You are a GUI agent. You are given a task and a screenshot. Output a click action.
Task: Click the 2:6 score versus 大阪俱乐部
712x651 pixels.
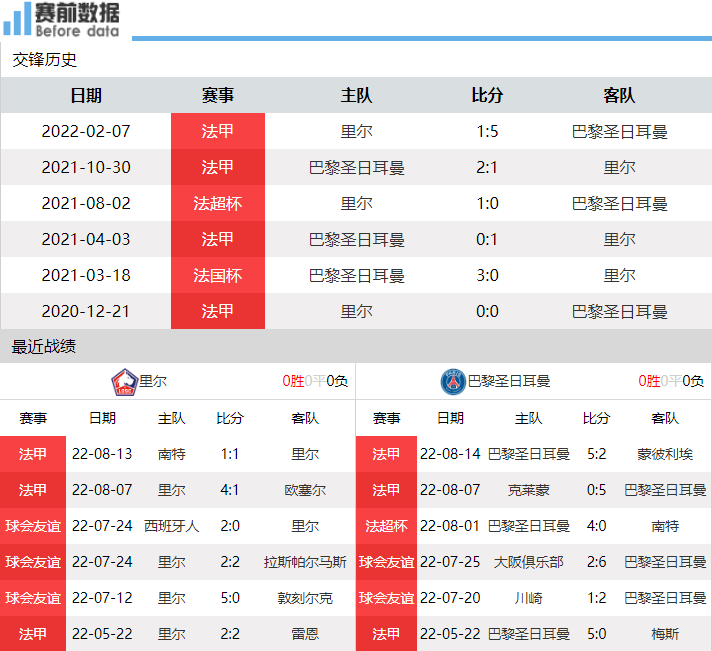pos(596,562)
